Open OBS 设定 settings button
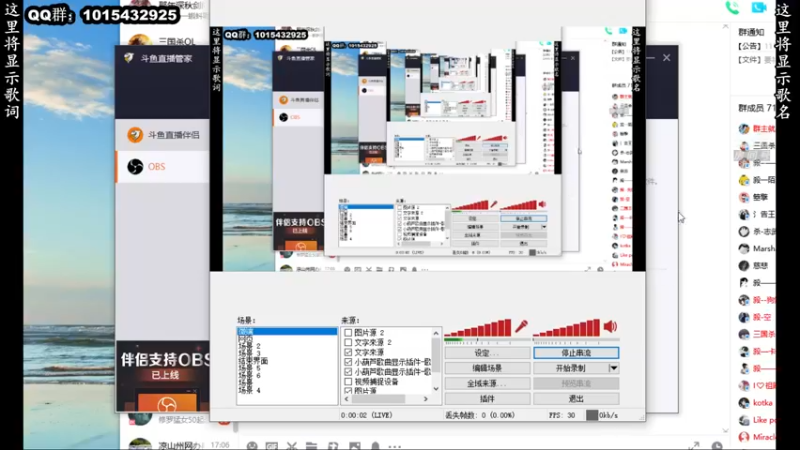This screenshot has width=800, height=450. point(487,353)
